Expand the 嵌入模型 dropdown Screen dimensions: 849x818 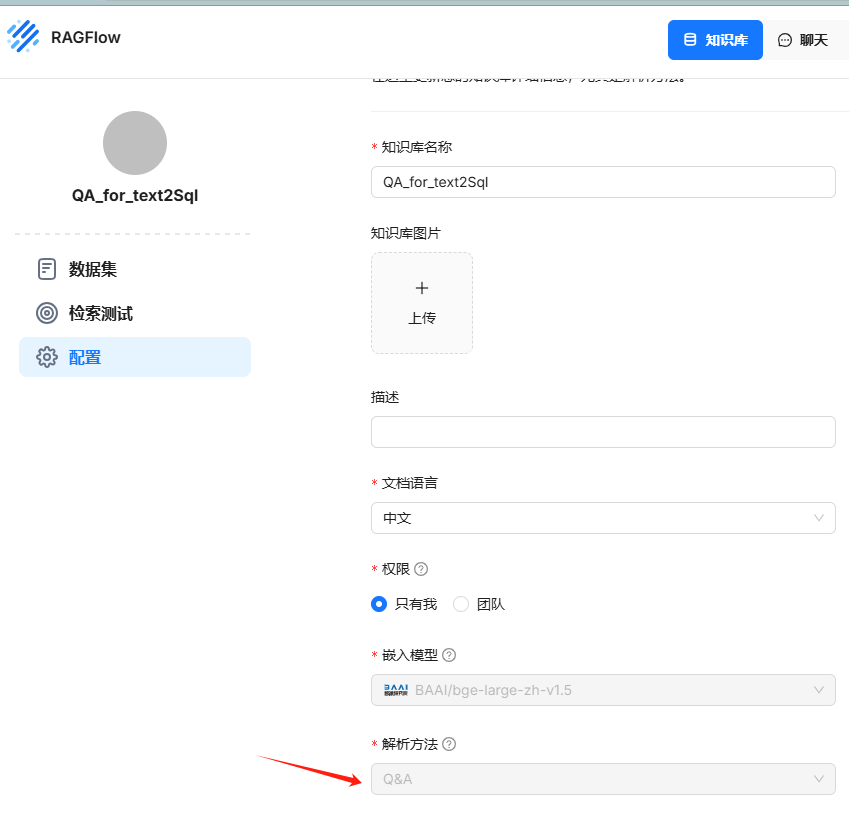click(822, 690)
